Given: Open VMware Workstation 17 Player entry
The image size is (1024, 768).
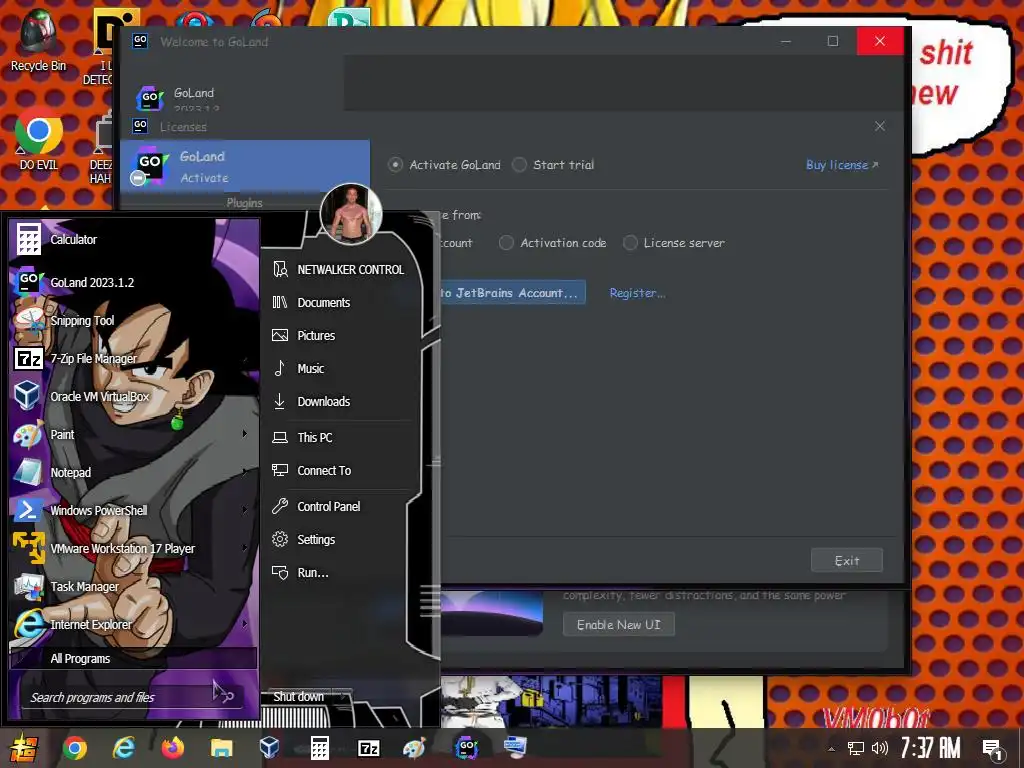Looking at the screenshot, I should (x=134, y=549).
